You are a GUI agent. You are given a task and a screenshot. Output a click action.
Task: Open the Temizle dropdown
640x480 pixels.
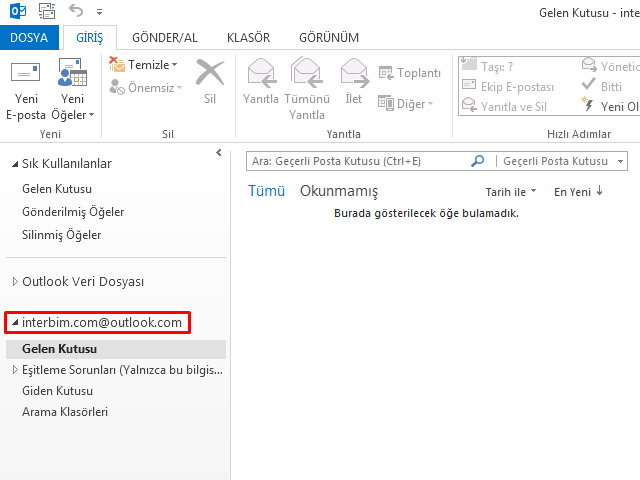coord(152,65)
